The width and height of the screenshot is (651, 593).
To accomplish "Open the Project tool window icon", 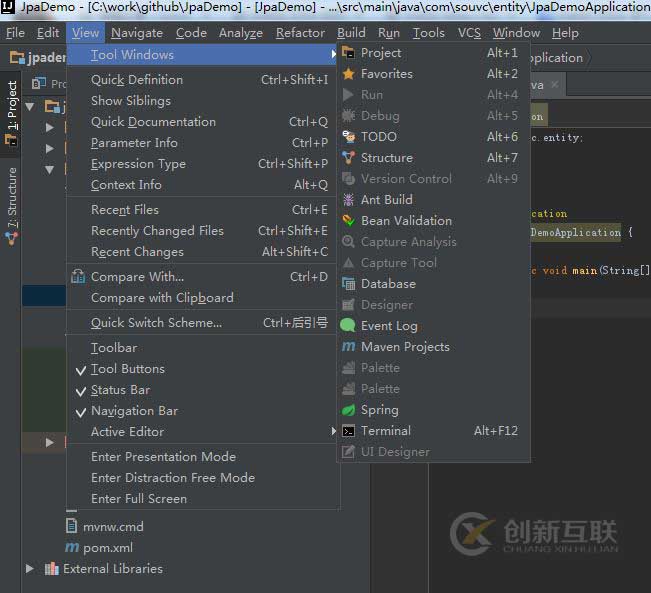I will pos(348,53).
